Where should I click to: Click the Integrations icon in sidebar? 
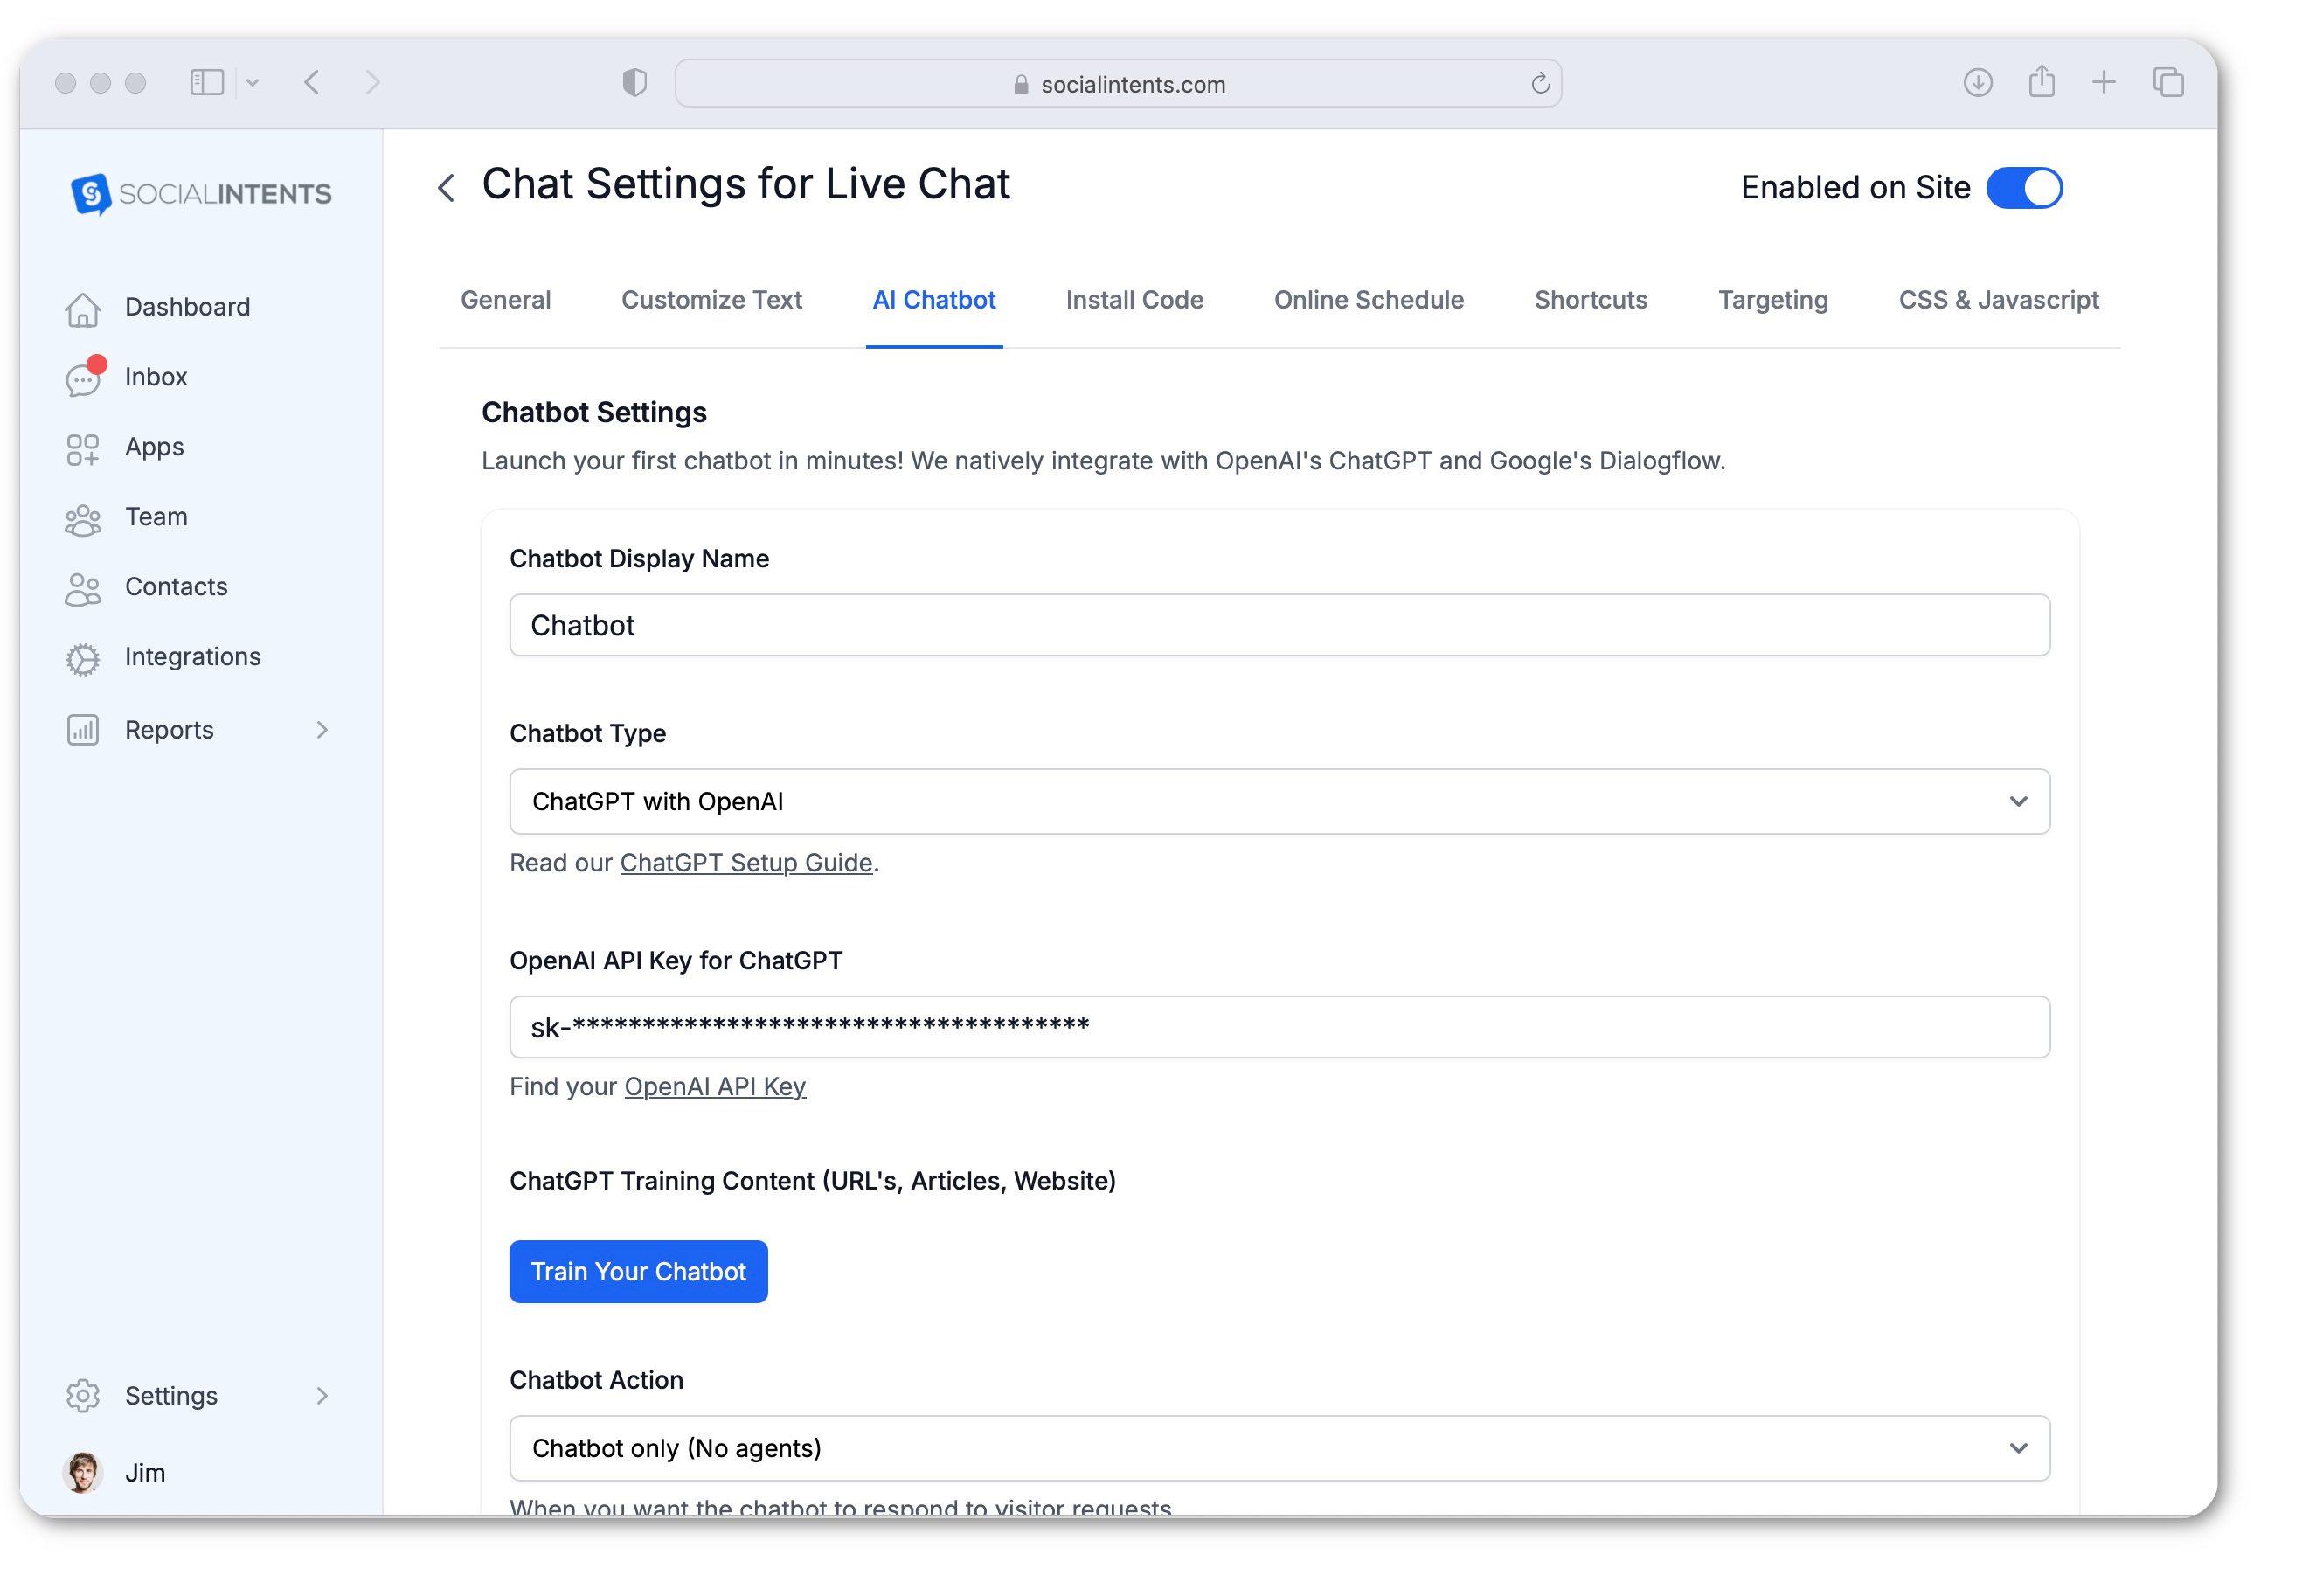click(85, 656)
